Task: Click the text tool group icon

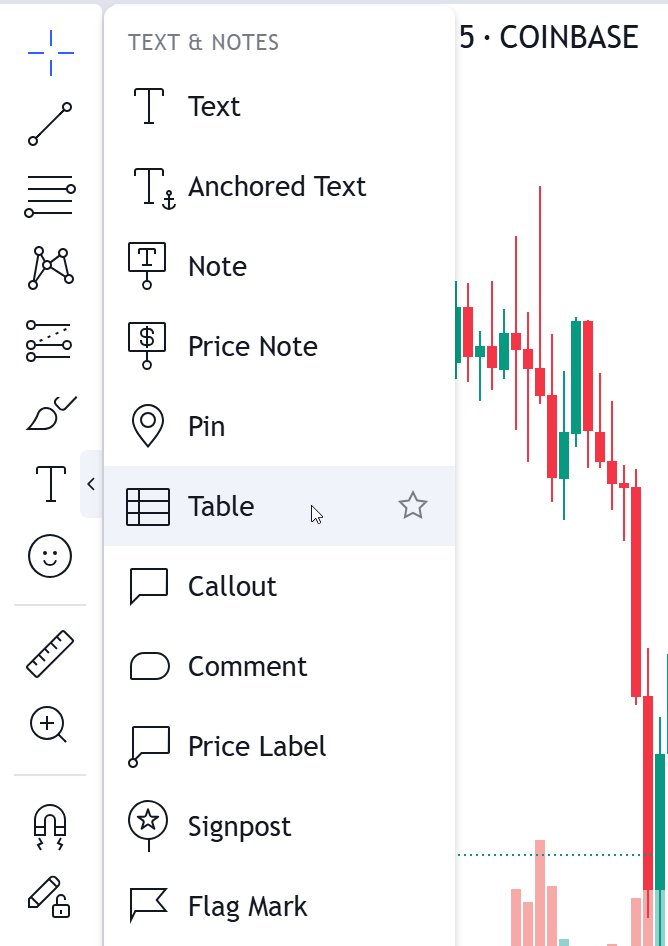Action: pyautogui.click(x=50, y=484)
